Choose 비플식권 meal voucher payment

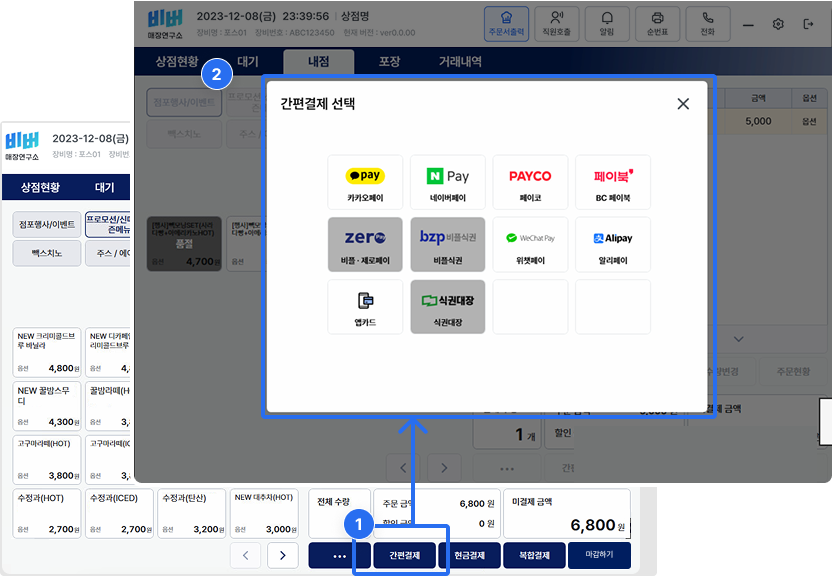447,244
